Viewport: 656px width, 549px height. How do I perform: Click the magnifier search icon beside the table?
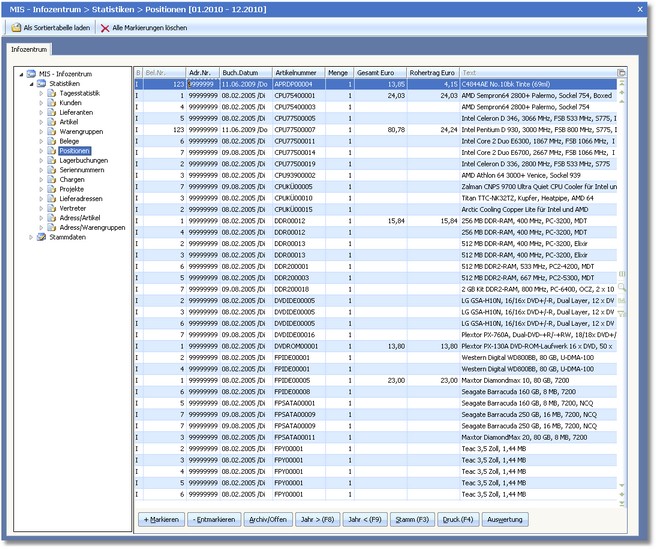[x=621, y=287]
